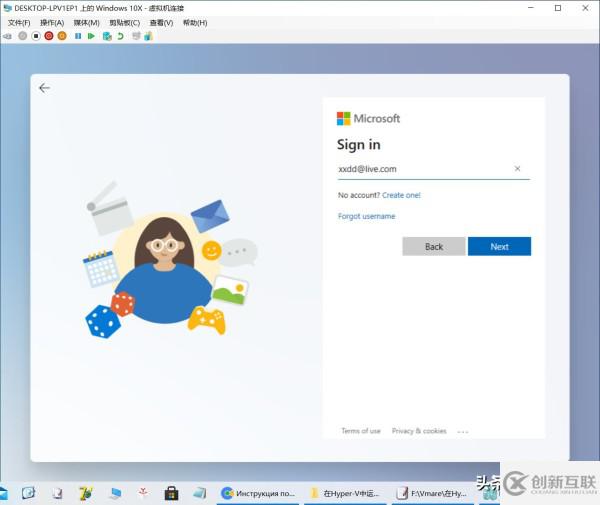The height and width of the screenshot is (505, 600).
Task: Open the Privacy & cookies link
Action: point(419,431)
